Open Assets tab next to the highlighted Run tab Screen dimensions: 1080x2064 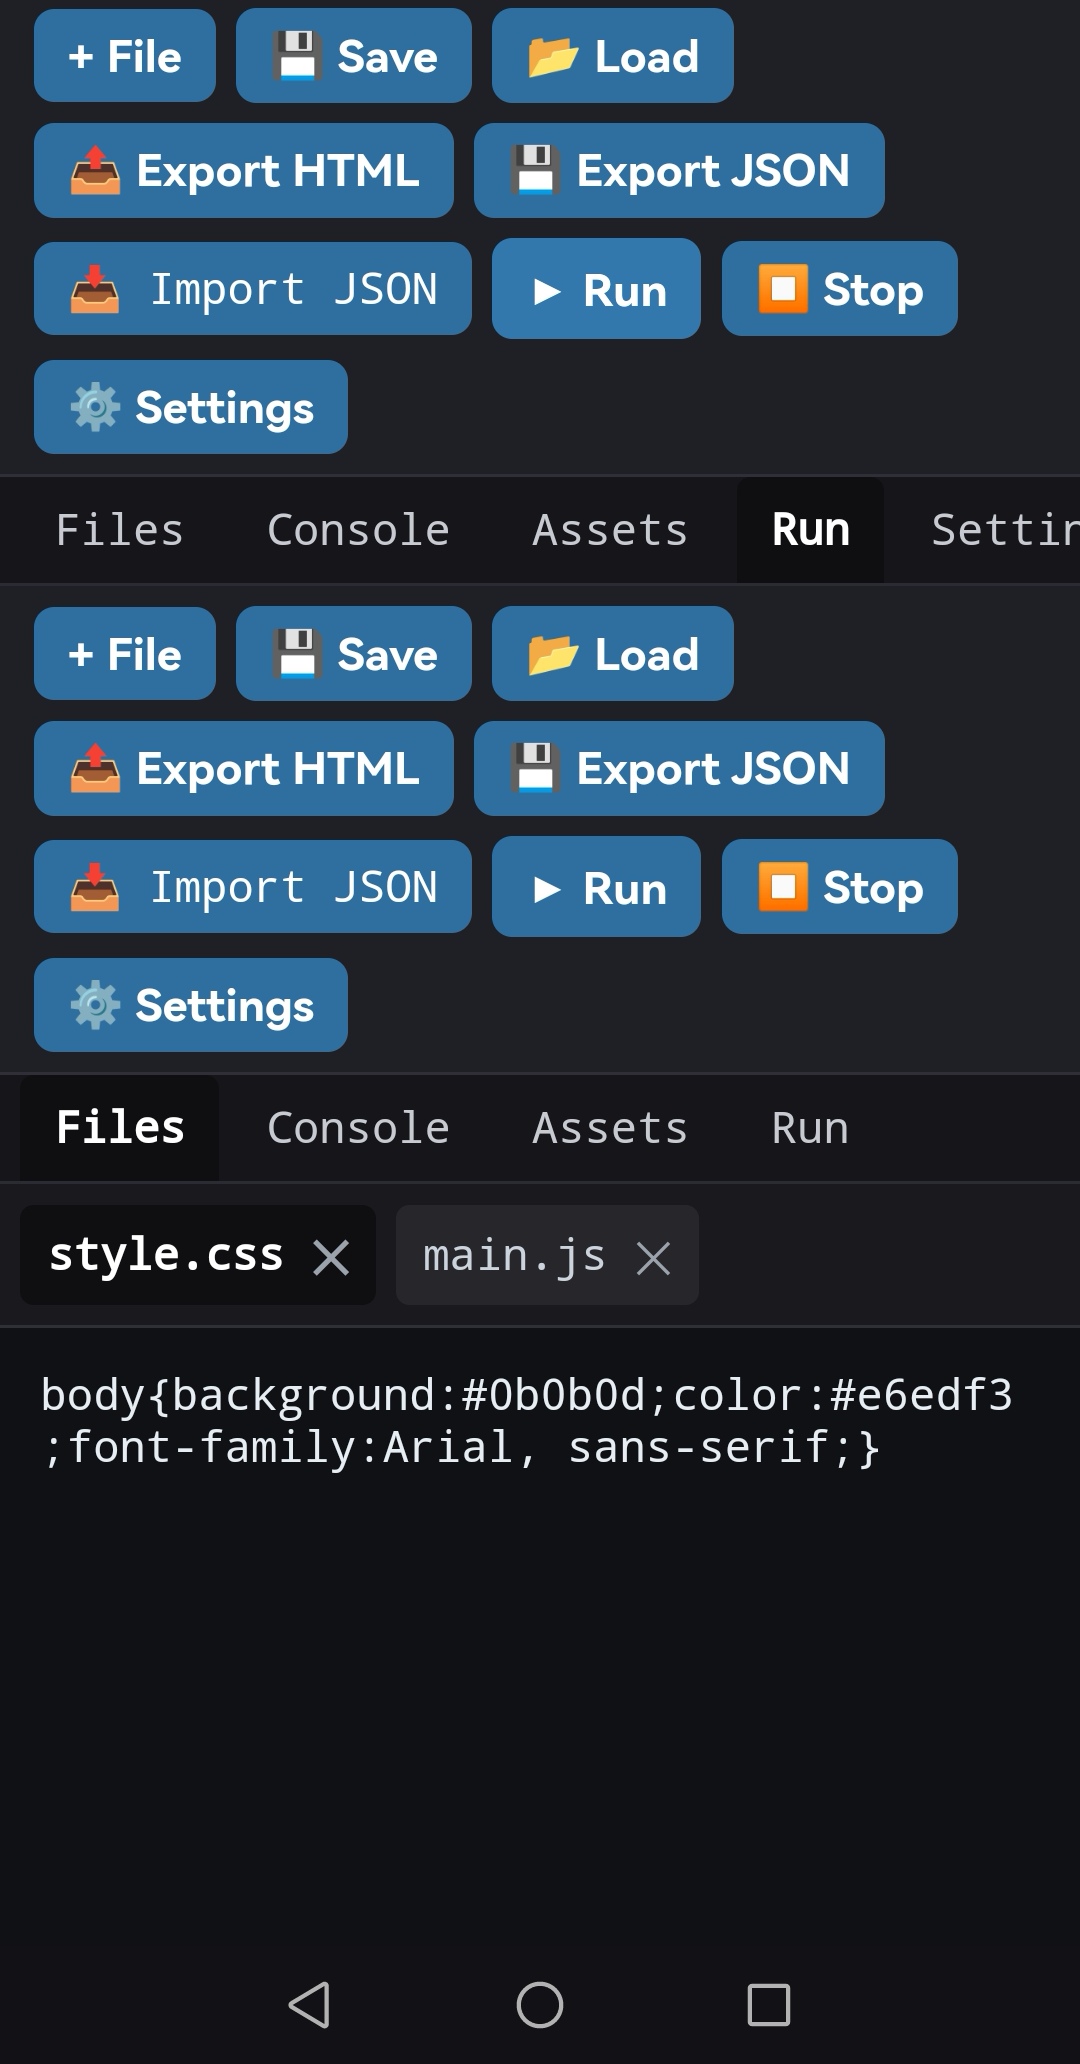tap(610, 530)
